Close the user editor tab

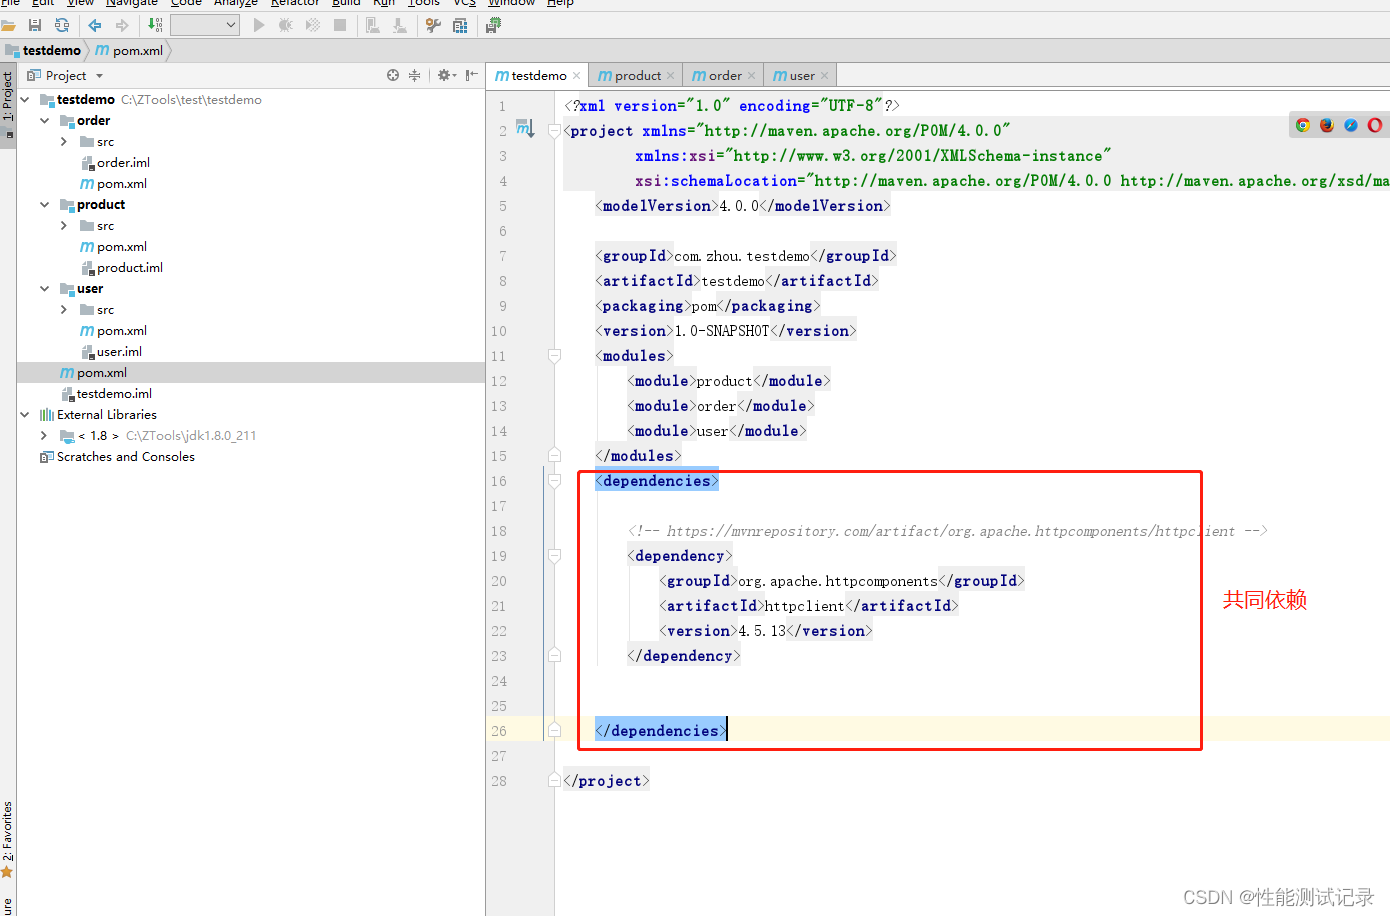point(825,76)
